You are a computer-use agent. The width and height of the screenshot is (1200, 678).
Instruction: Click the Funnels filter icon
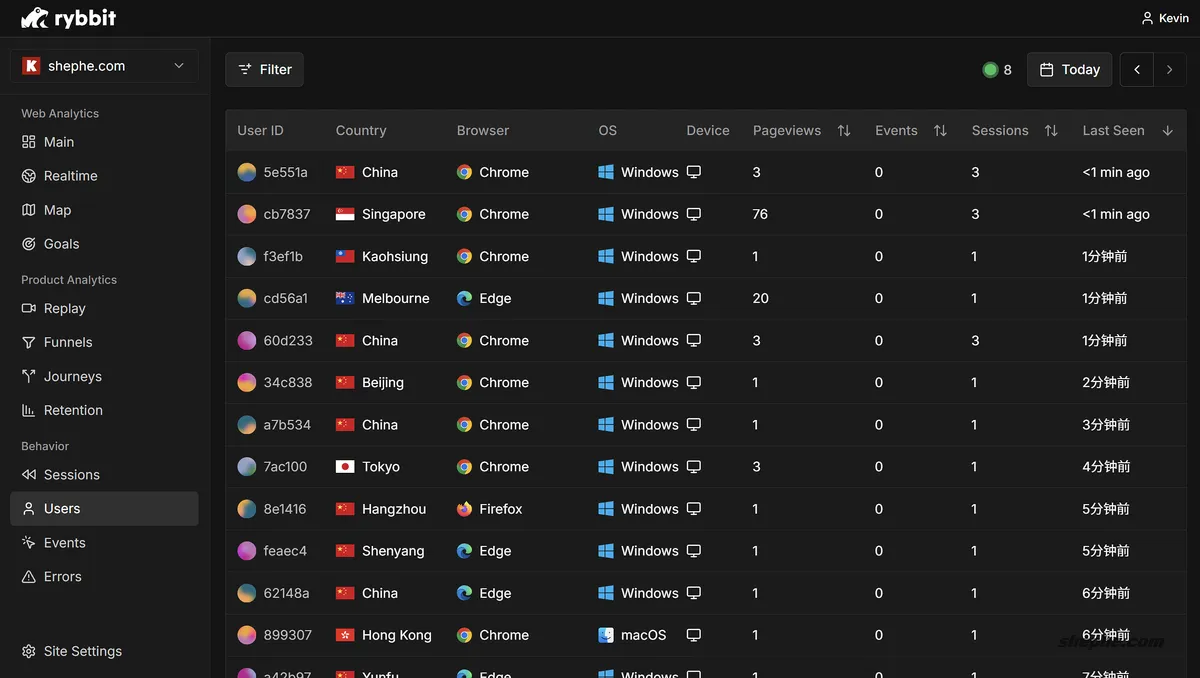click(29, 343)
